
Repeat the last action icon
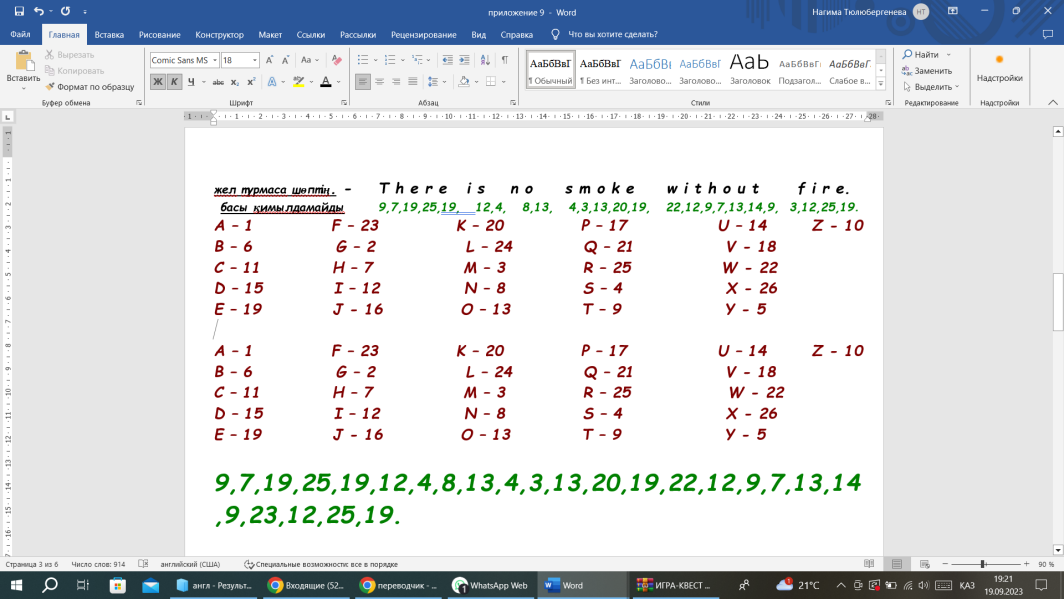65,12
